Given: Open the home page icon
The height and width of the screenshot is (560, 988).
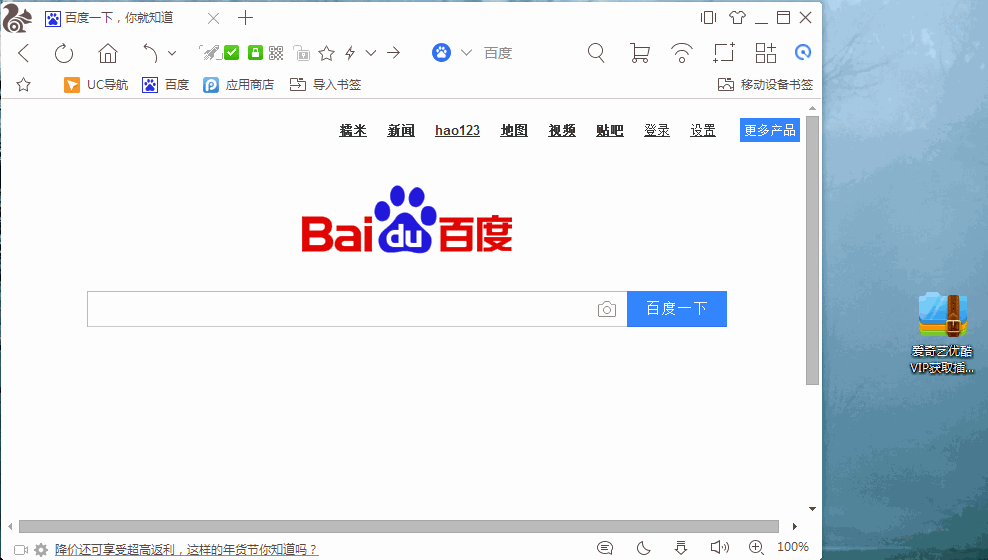Looking at the screenshot, I should click(108, 53).
